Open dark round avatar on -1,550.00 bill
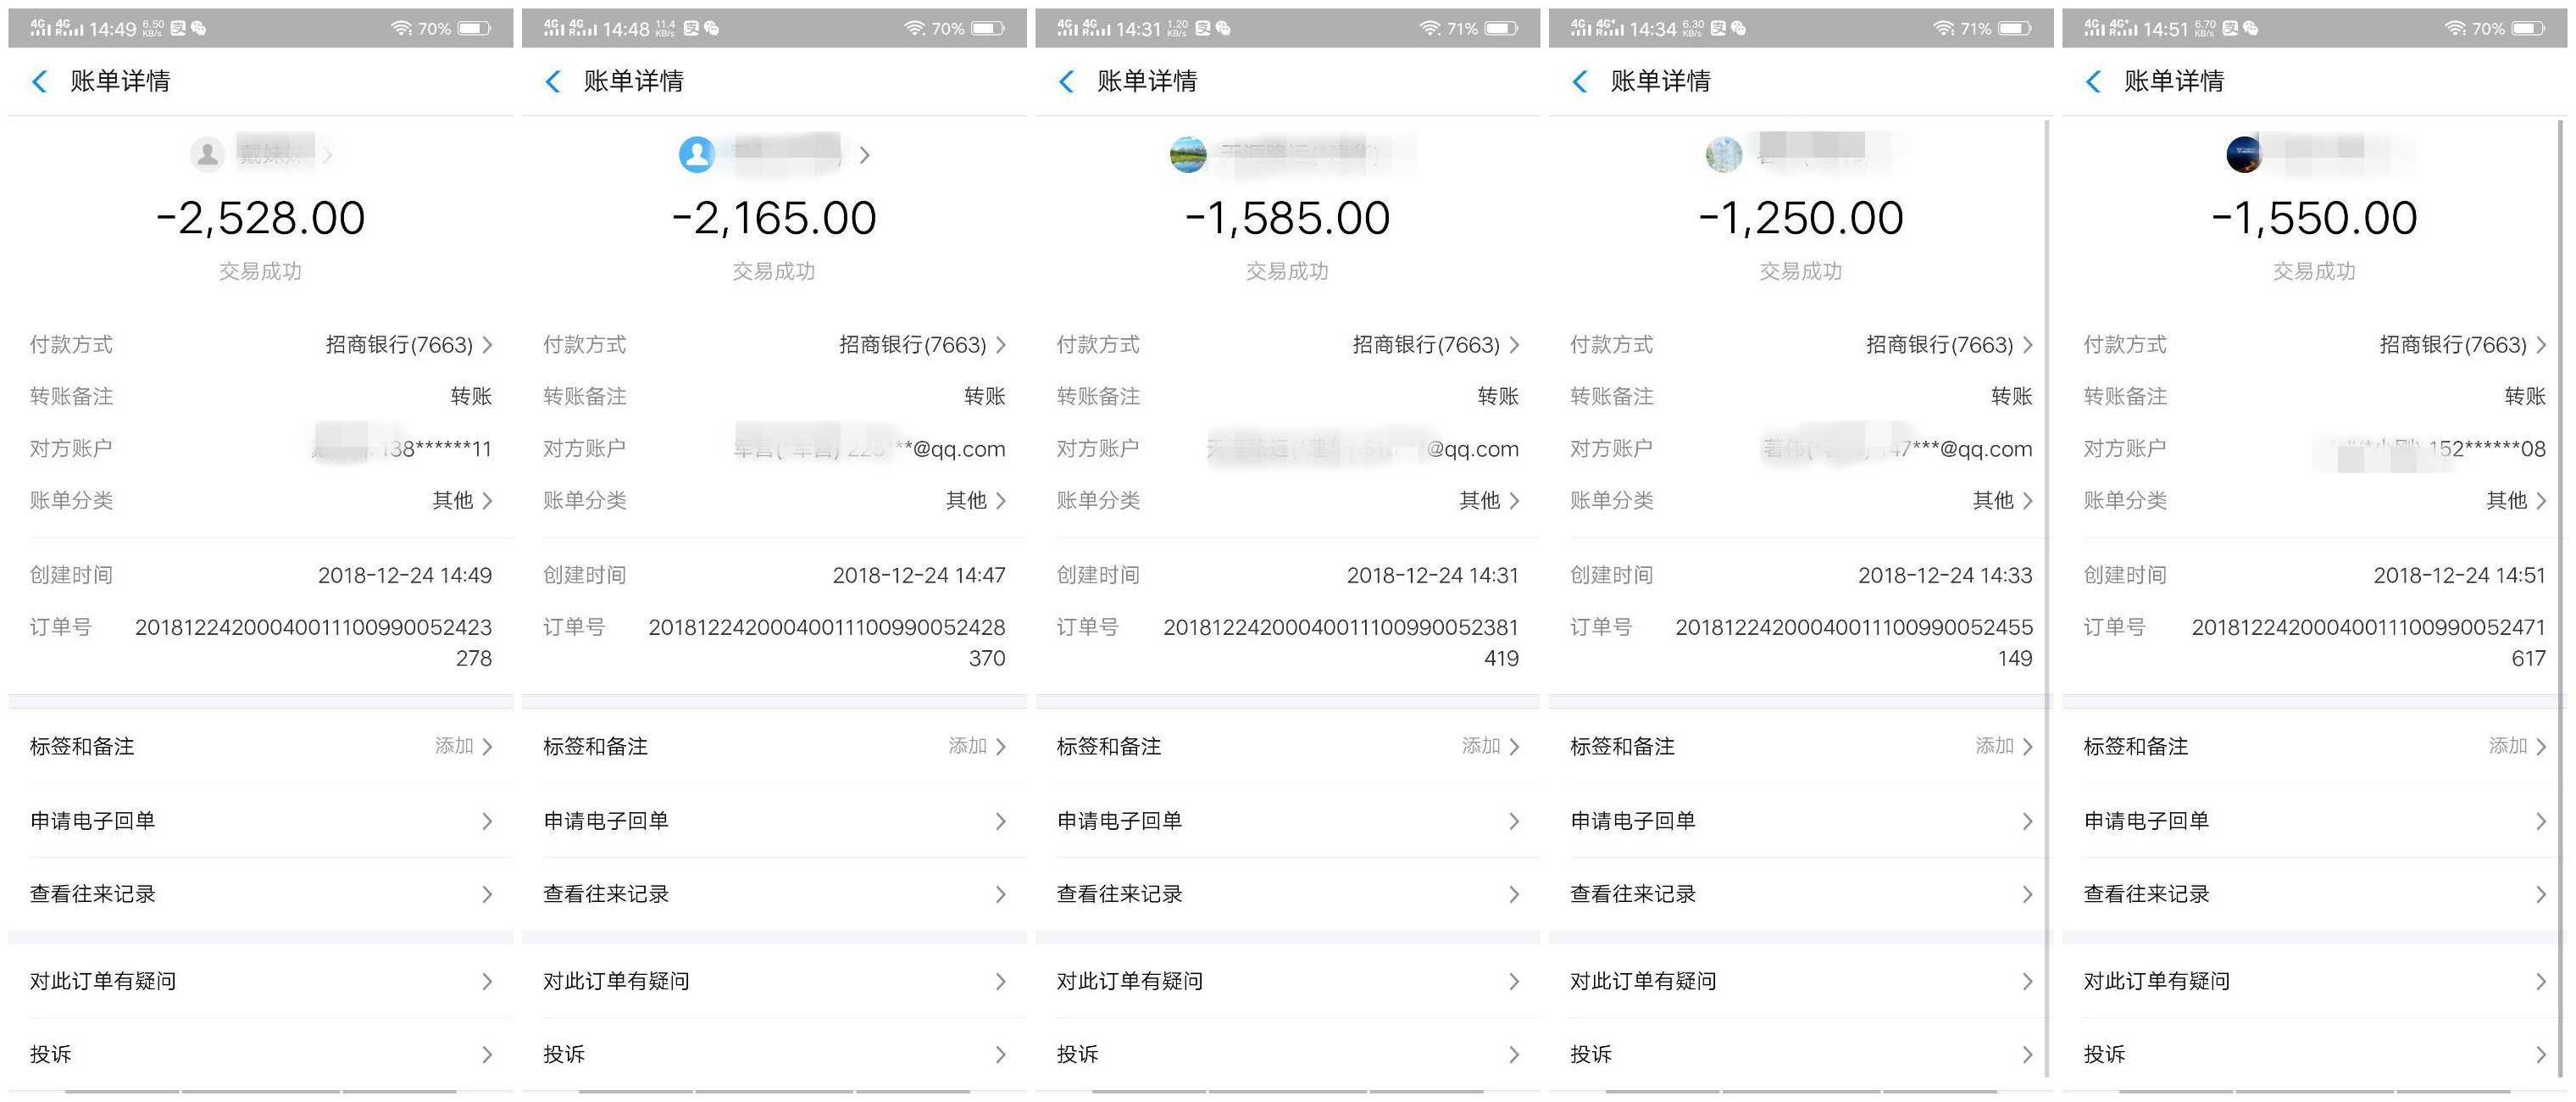The height and width of the screenshot is (1102, 2576). coord(2244,154)
